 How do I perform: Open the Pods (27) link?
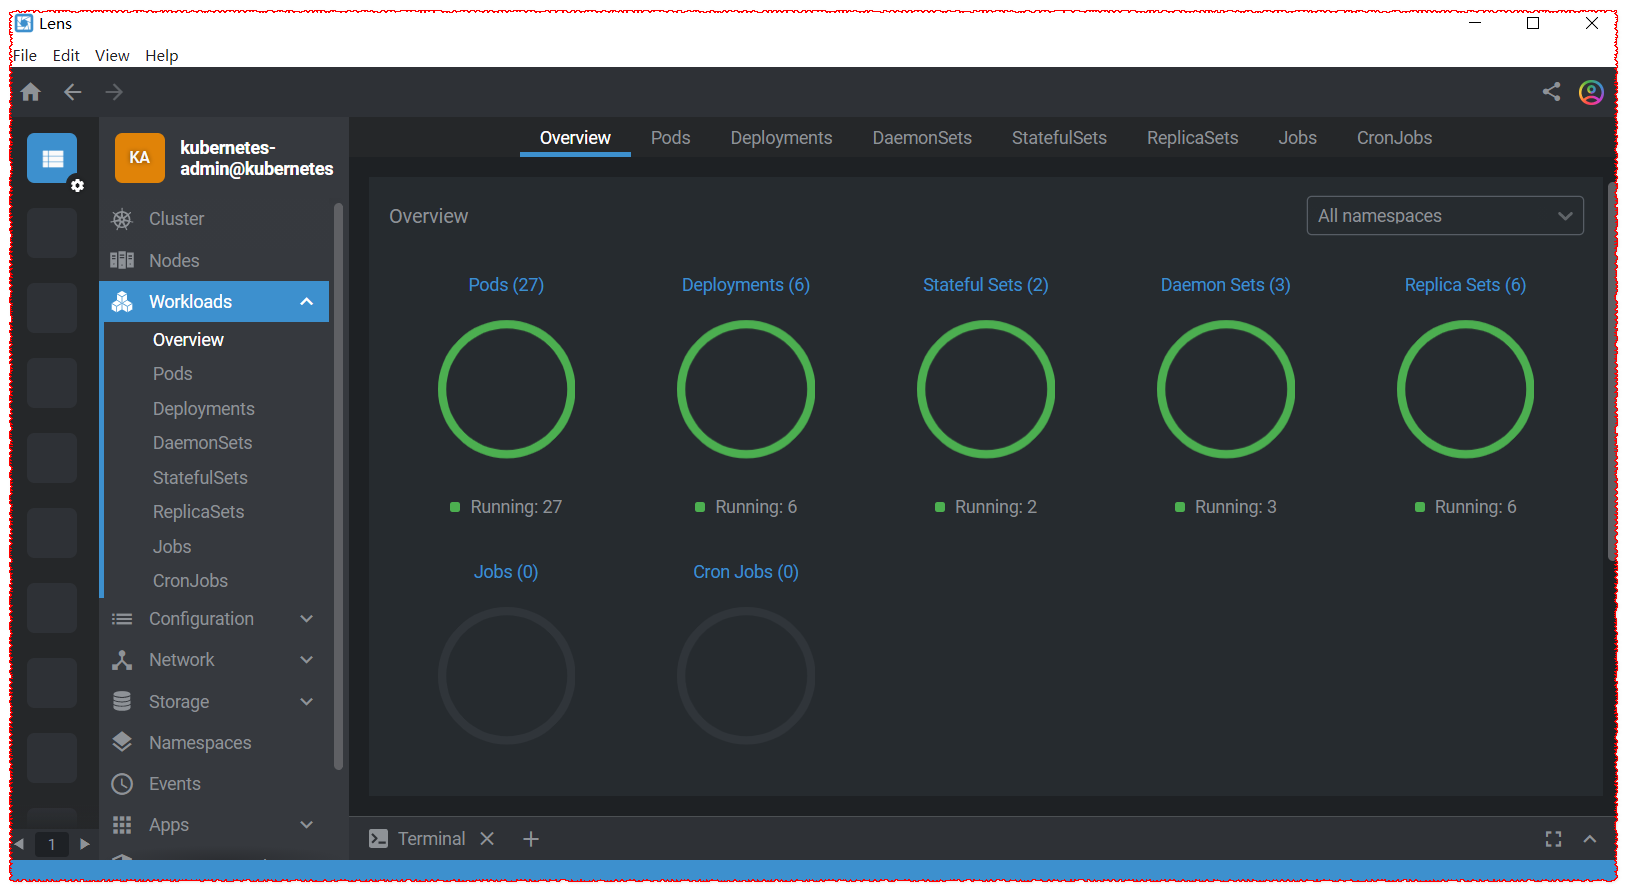506,285
